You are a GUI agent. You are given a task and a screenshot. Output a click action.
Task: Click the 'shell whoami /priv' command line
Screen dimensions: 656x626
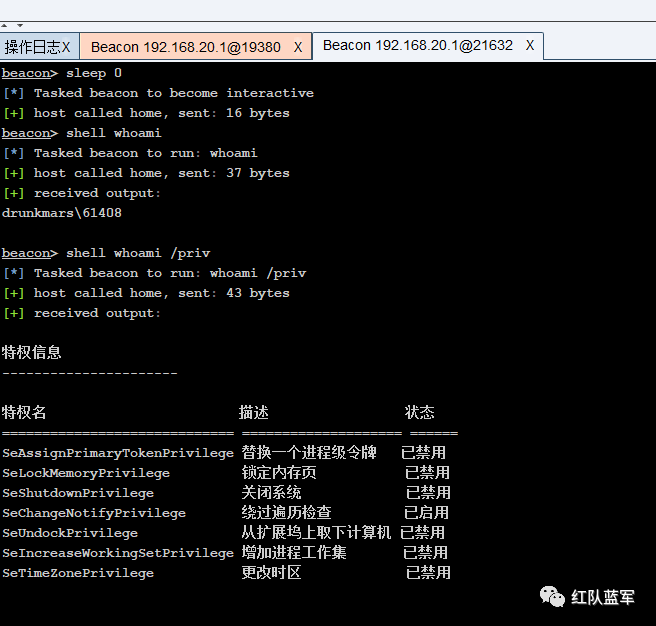coord(106,253)
